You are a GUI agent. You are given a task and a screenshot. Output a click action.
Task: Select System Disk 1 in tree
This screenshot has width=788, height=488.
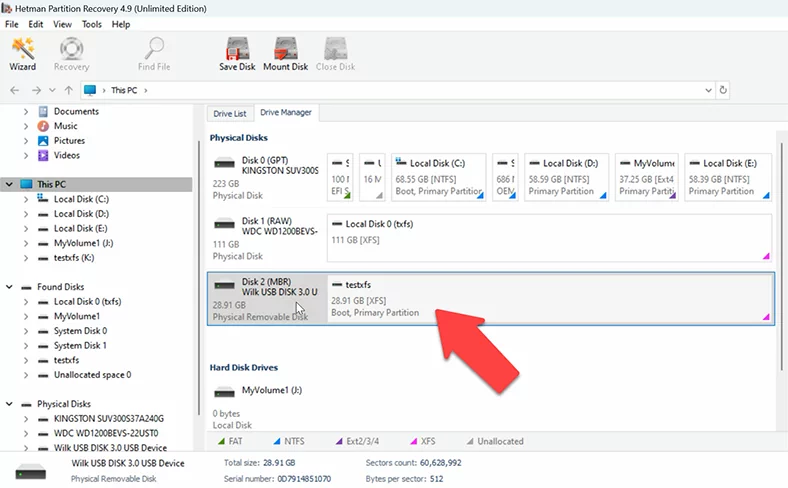pos(80,346)
